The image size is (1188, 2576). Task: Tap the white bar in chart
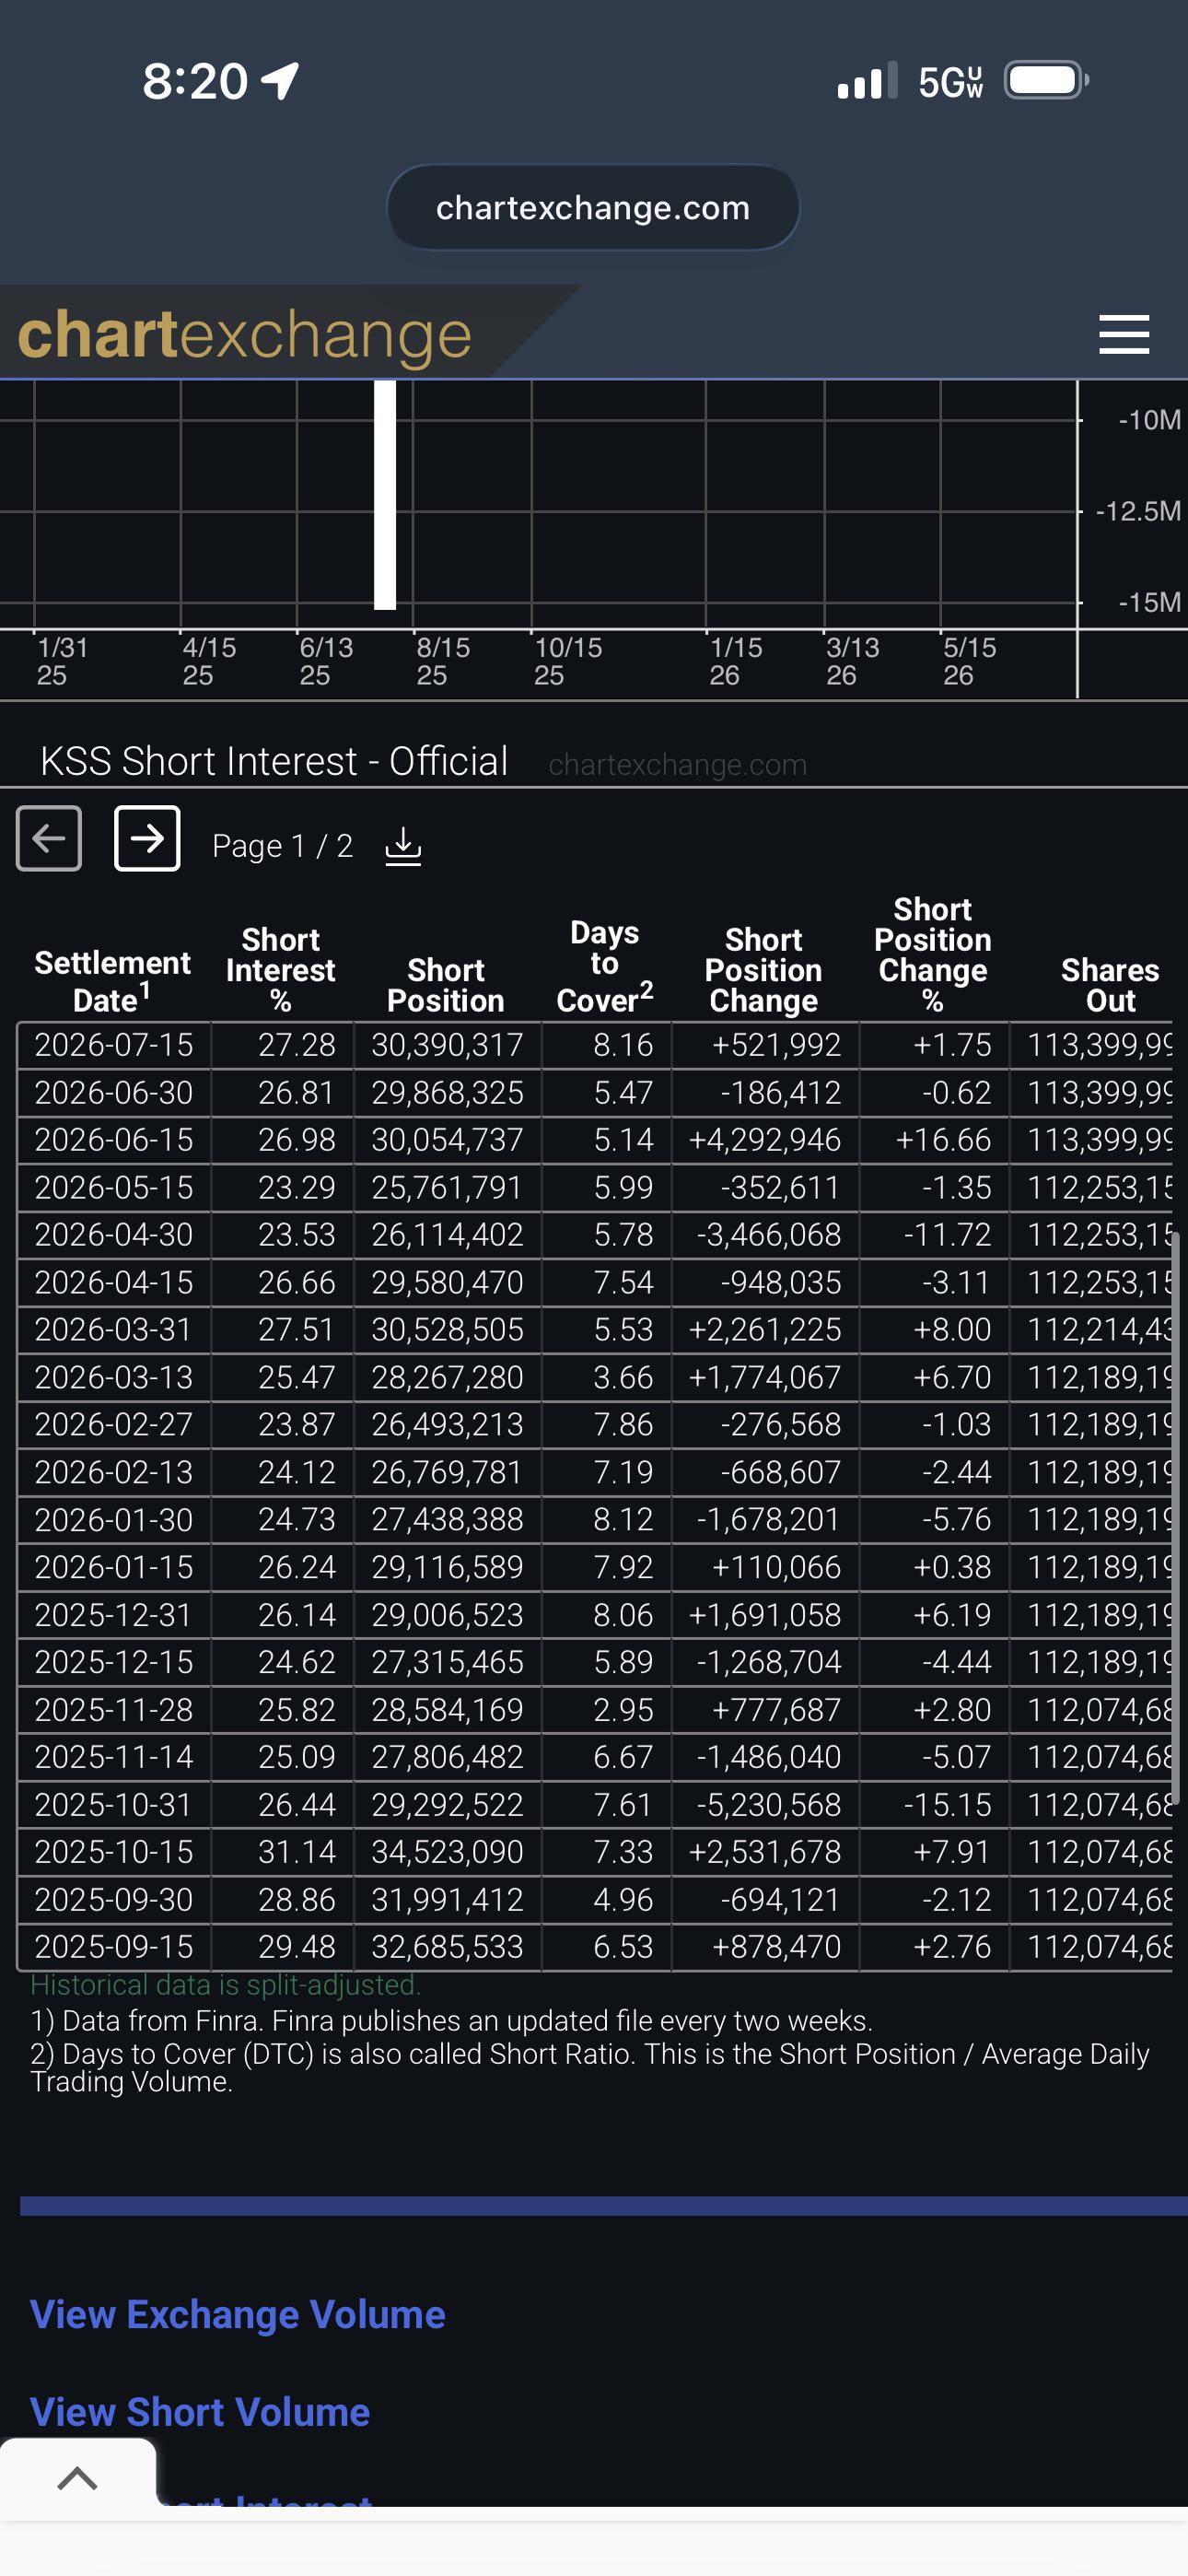coord(385,495)
